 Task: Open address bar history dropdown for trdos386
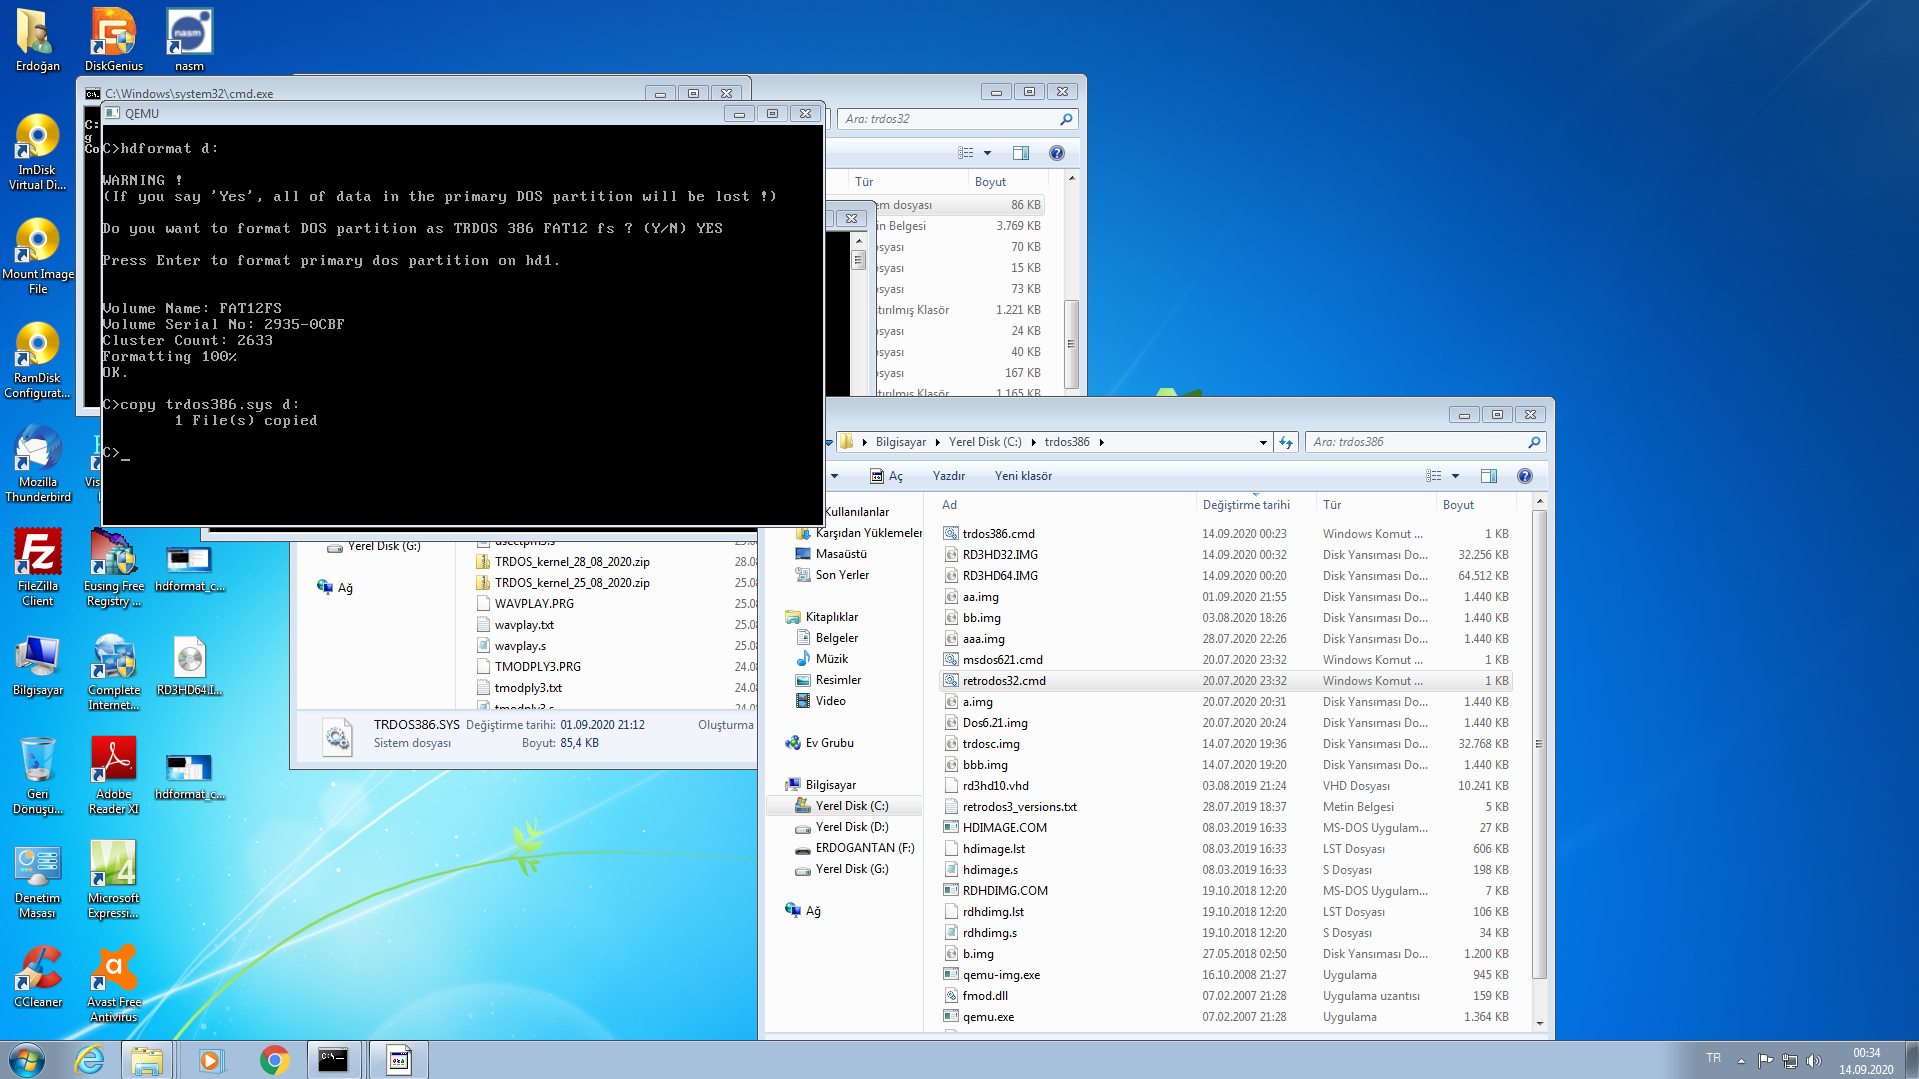(1263, 442)
